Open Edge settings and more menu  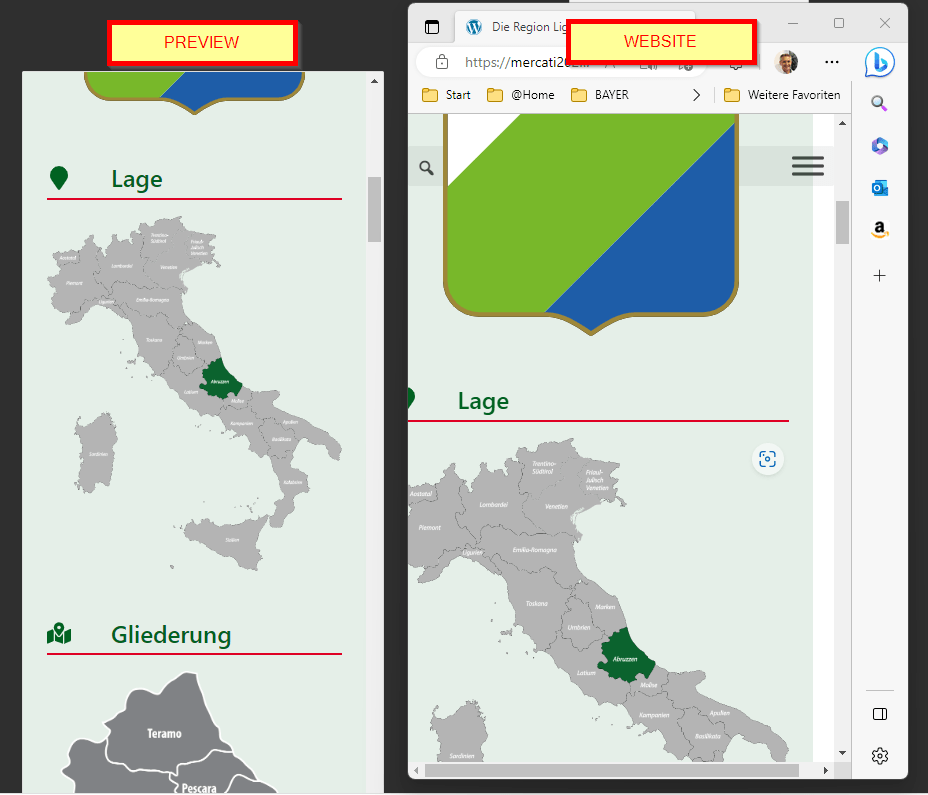831,62
